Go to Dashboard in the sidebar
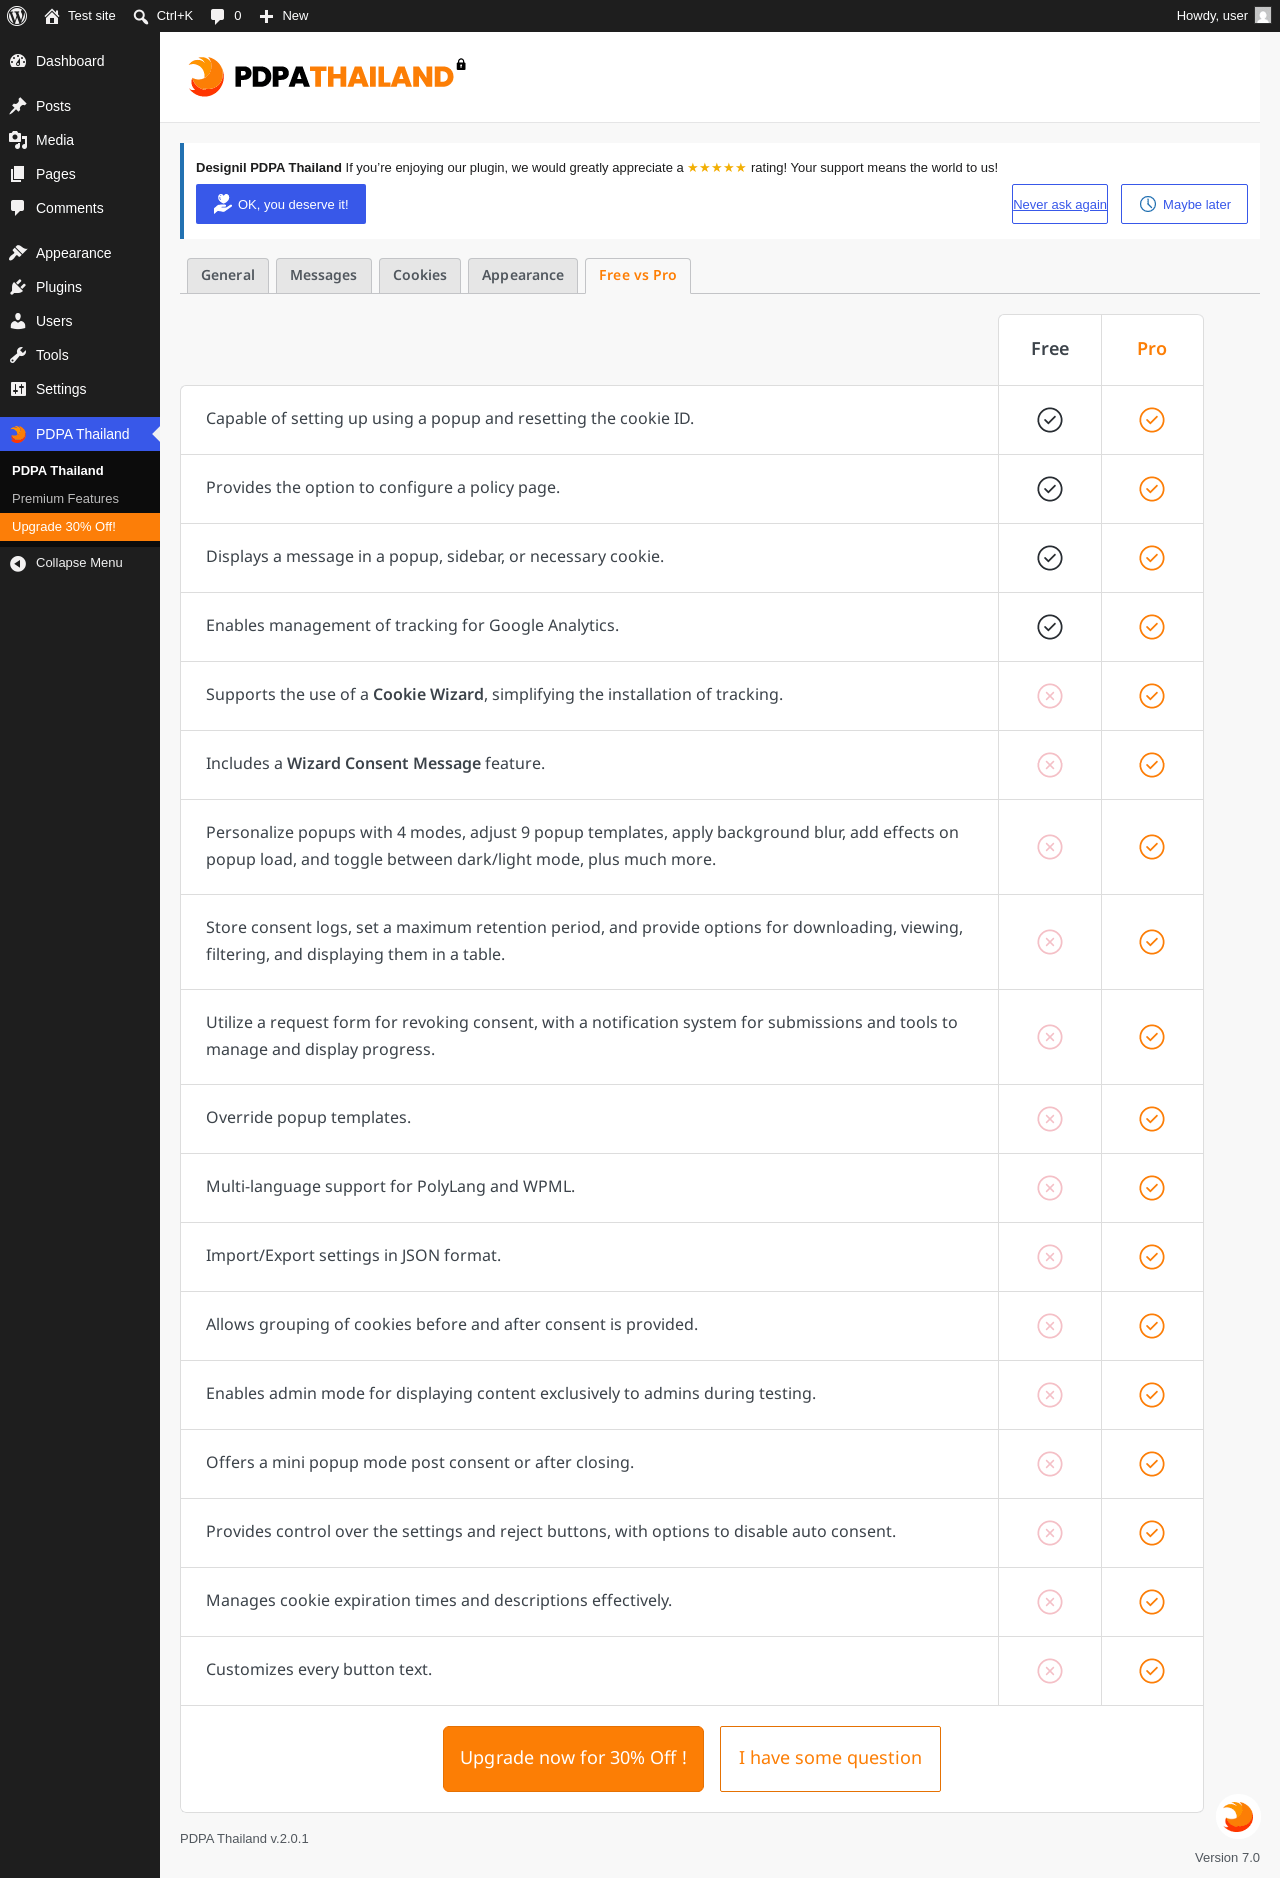The image size is (1280, 1878). 80,61
